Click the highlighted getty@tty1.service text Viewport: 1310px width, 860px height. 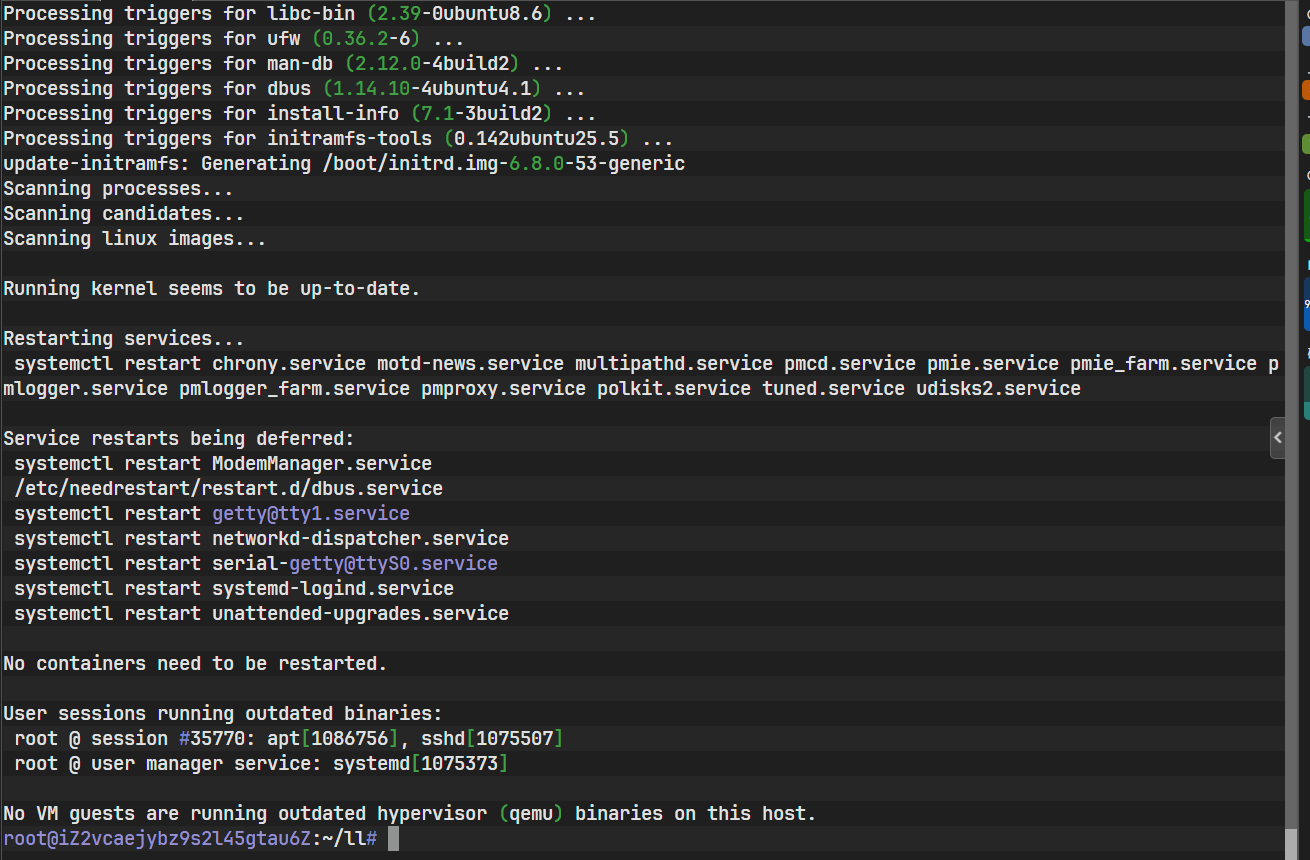click(x=311, y=514)
